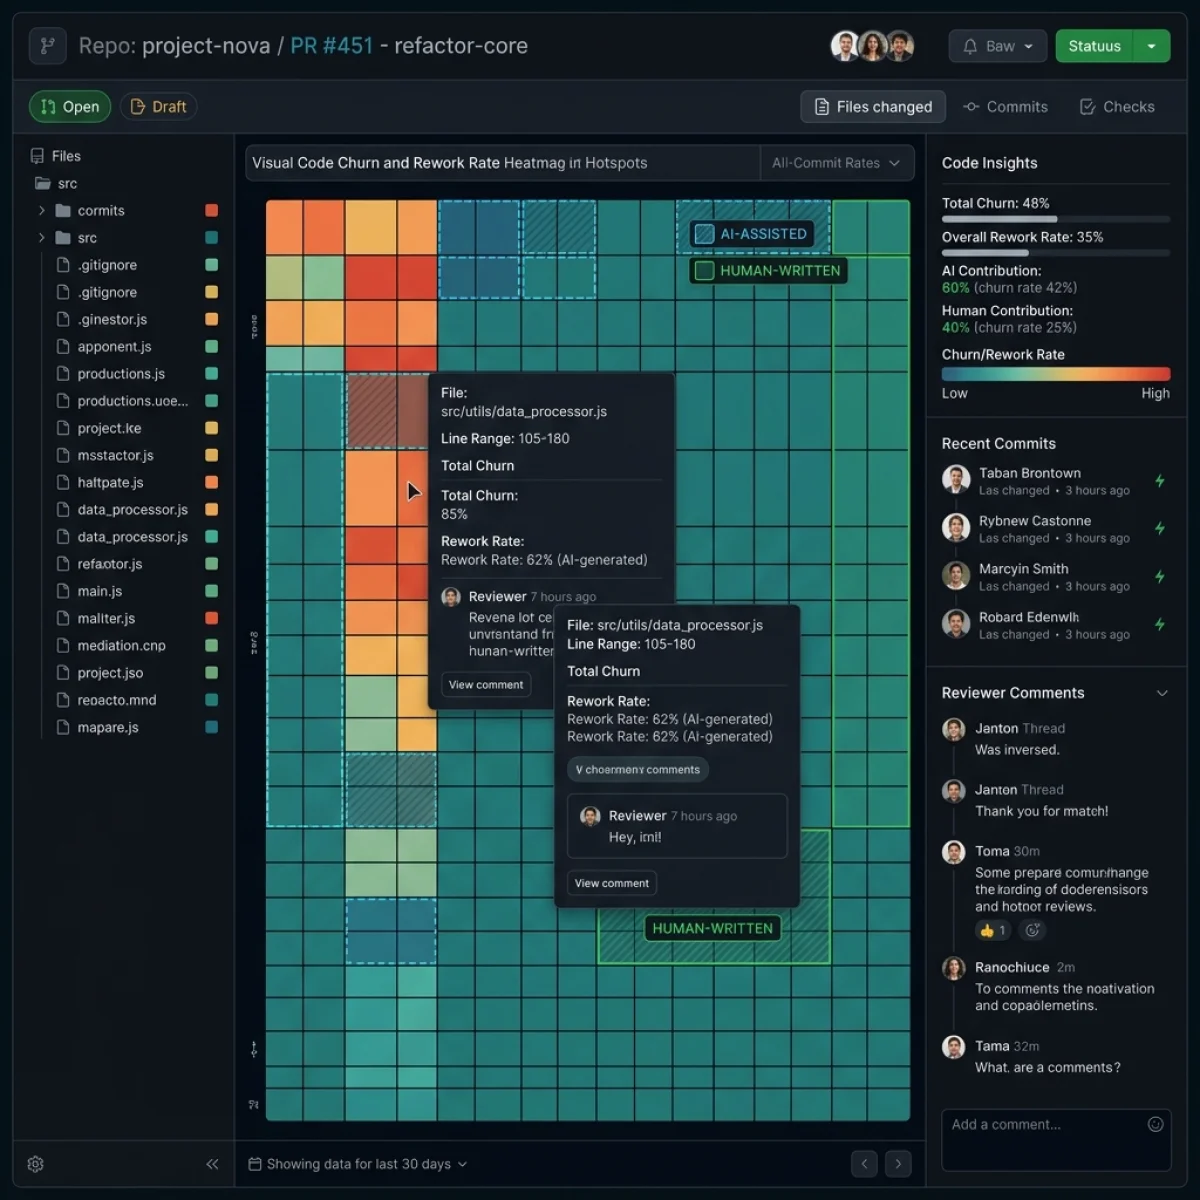Open mediation.cnp file
The height and width of the screenshot is (1200, 1200).
point(121,646)
